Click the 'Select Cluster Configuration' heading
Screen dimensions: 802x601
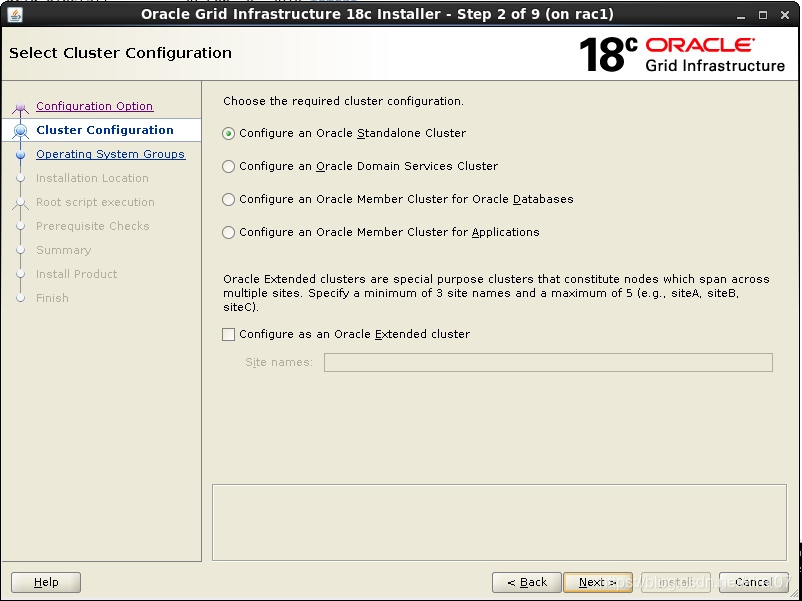coord(120,53)
